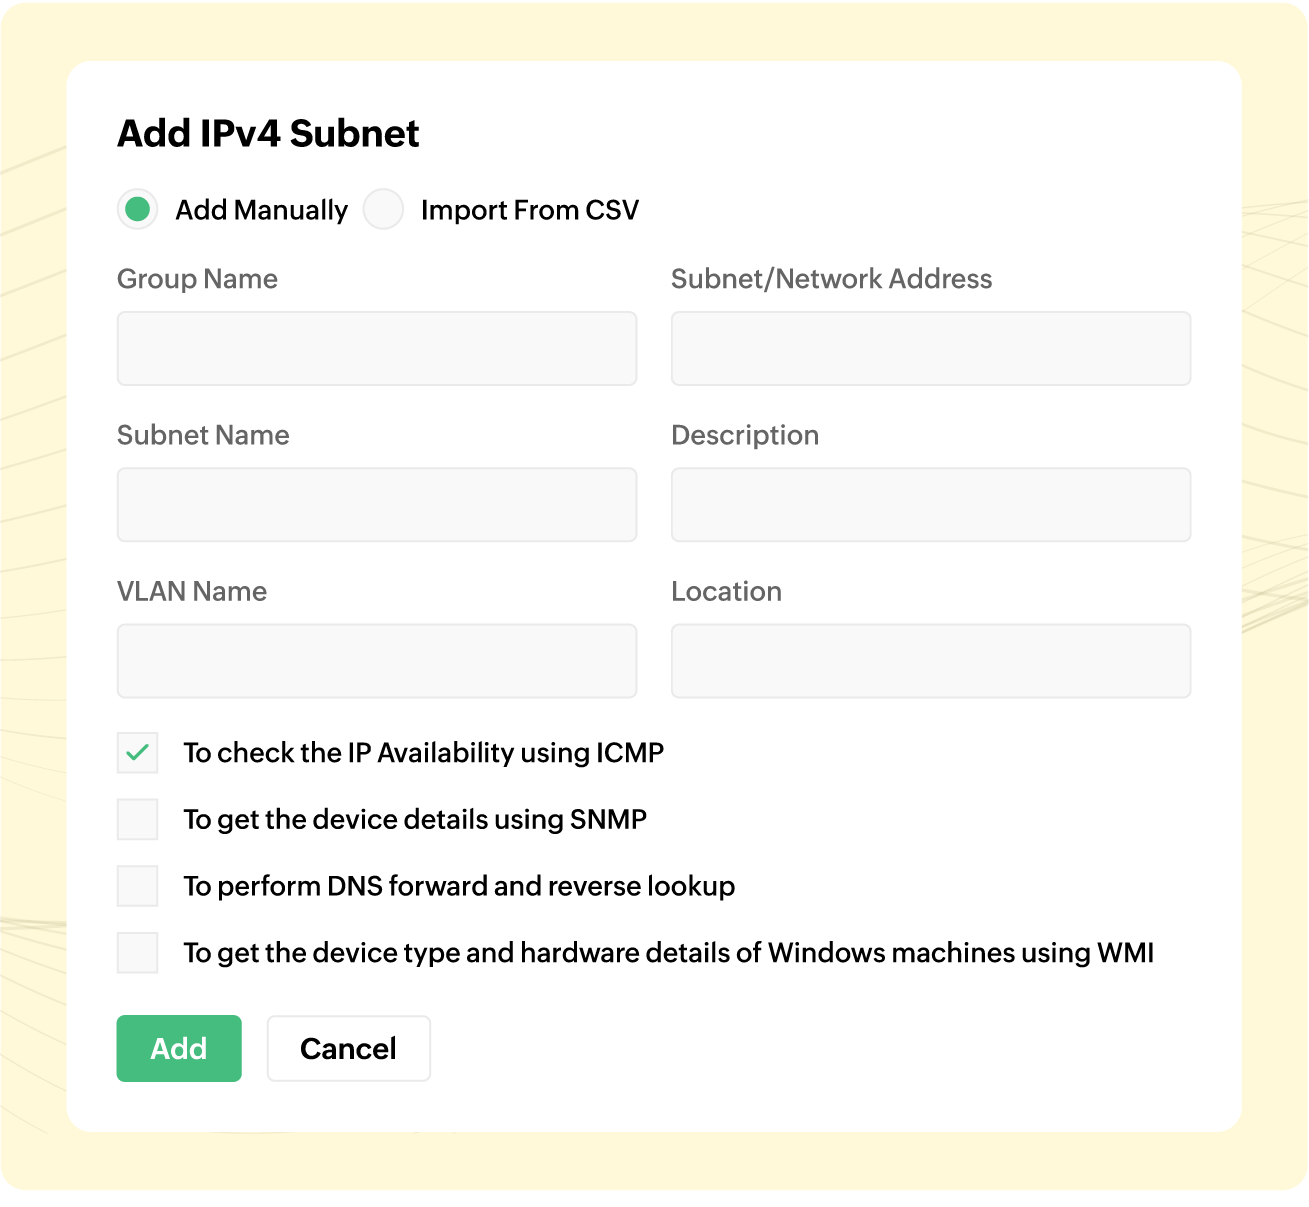Click the Add Manually label text
The image size is (1309, 1207).
coord(261,210)
